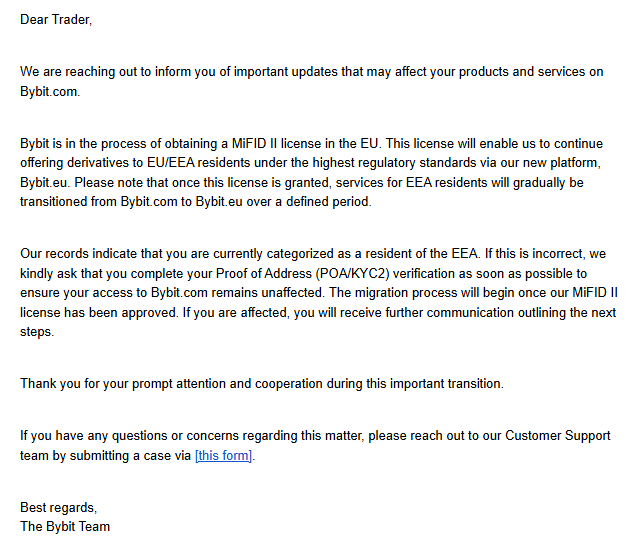This screenshot has width=640, height=545.
Task: Open the "this form" hyperlink
Action: click(224, 456)
